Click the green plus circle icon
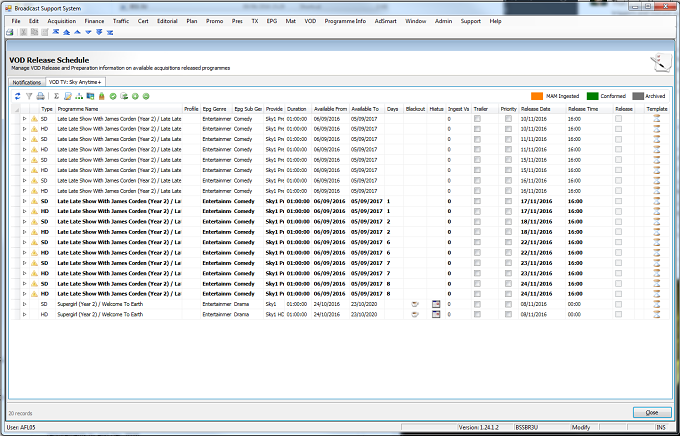 pos(135,96)
